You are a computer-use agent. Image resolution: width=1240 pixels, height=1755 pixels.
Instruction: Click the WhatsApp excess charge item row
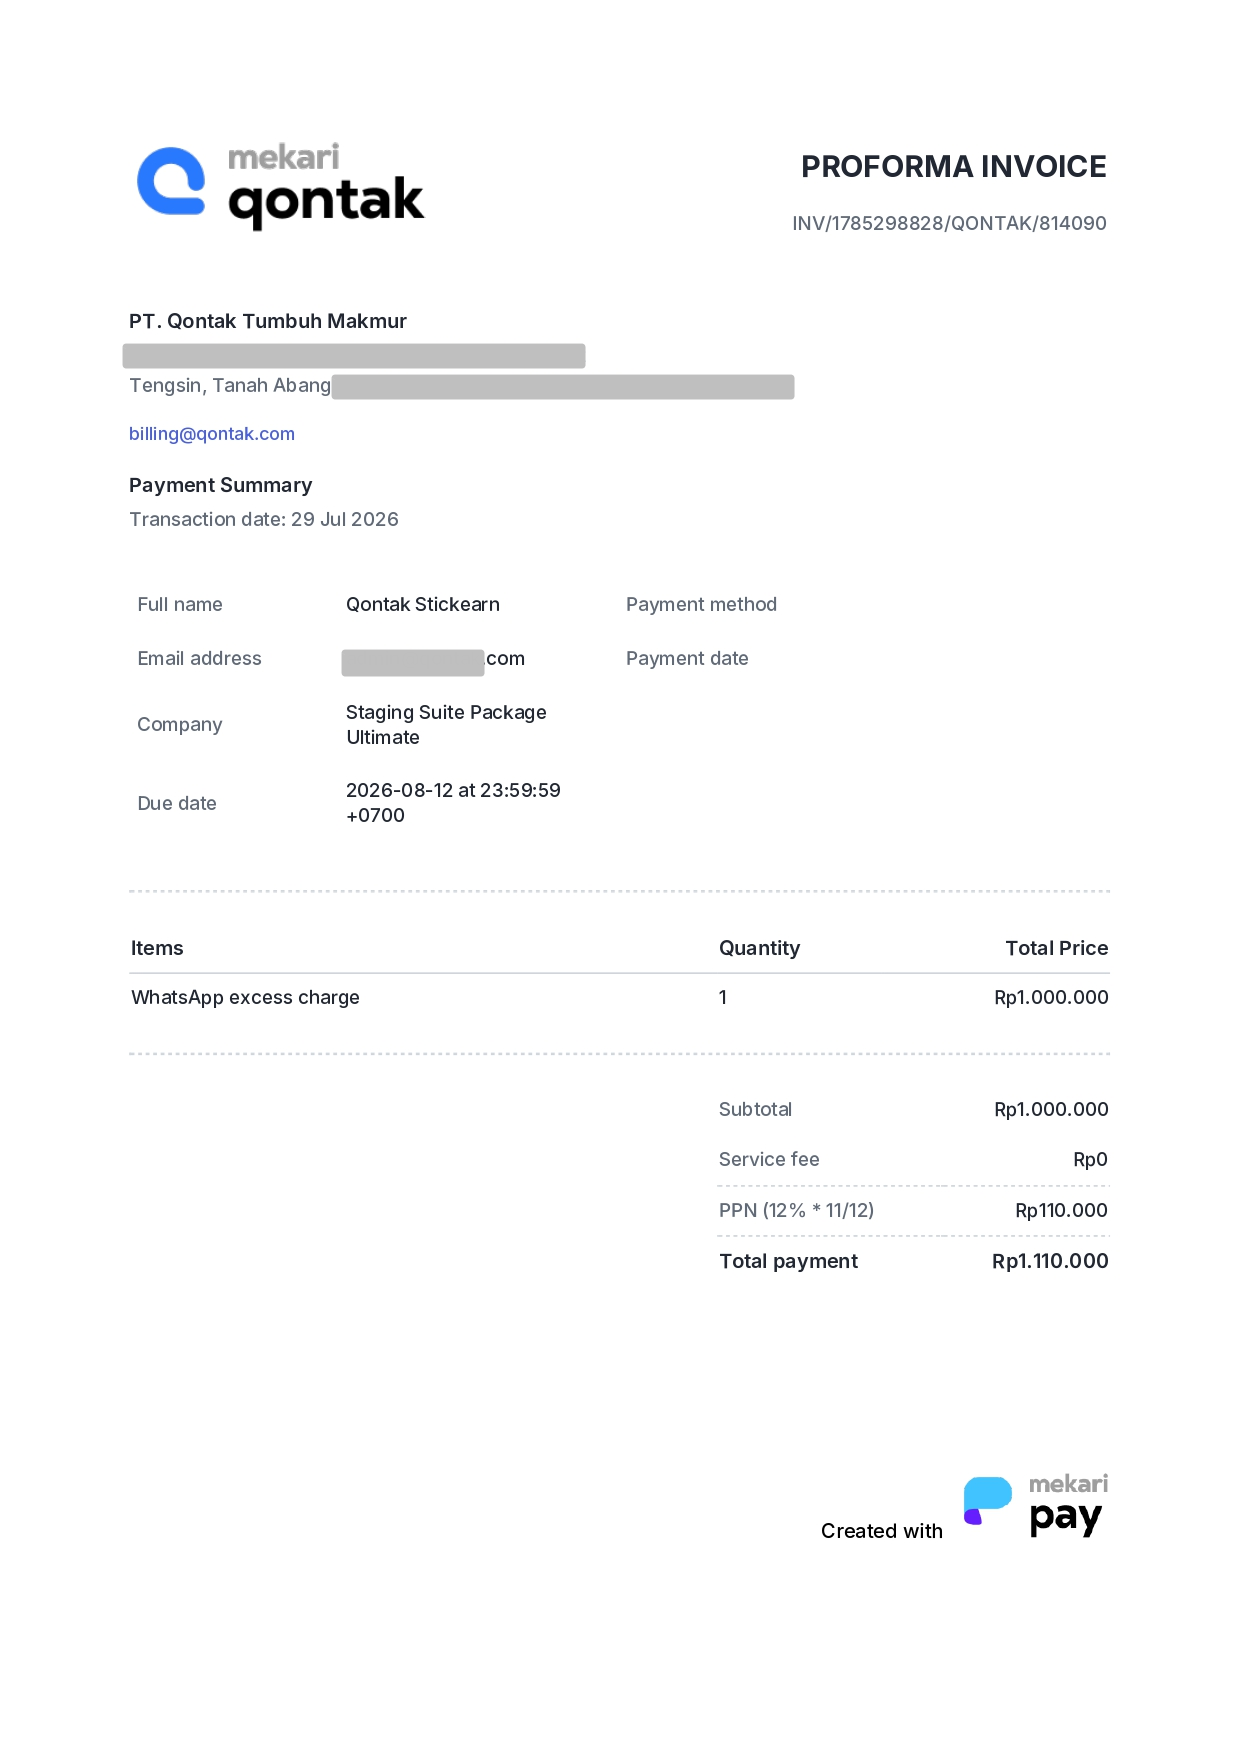click(x=619, y=998)
